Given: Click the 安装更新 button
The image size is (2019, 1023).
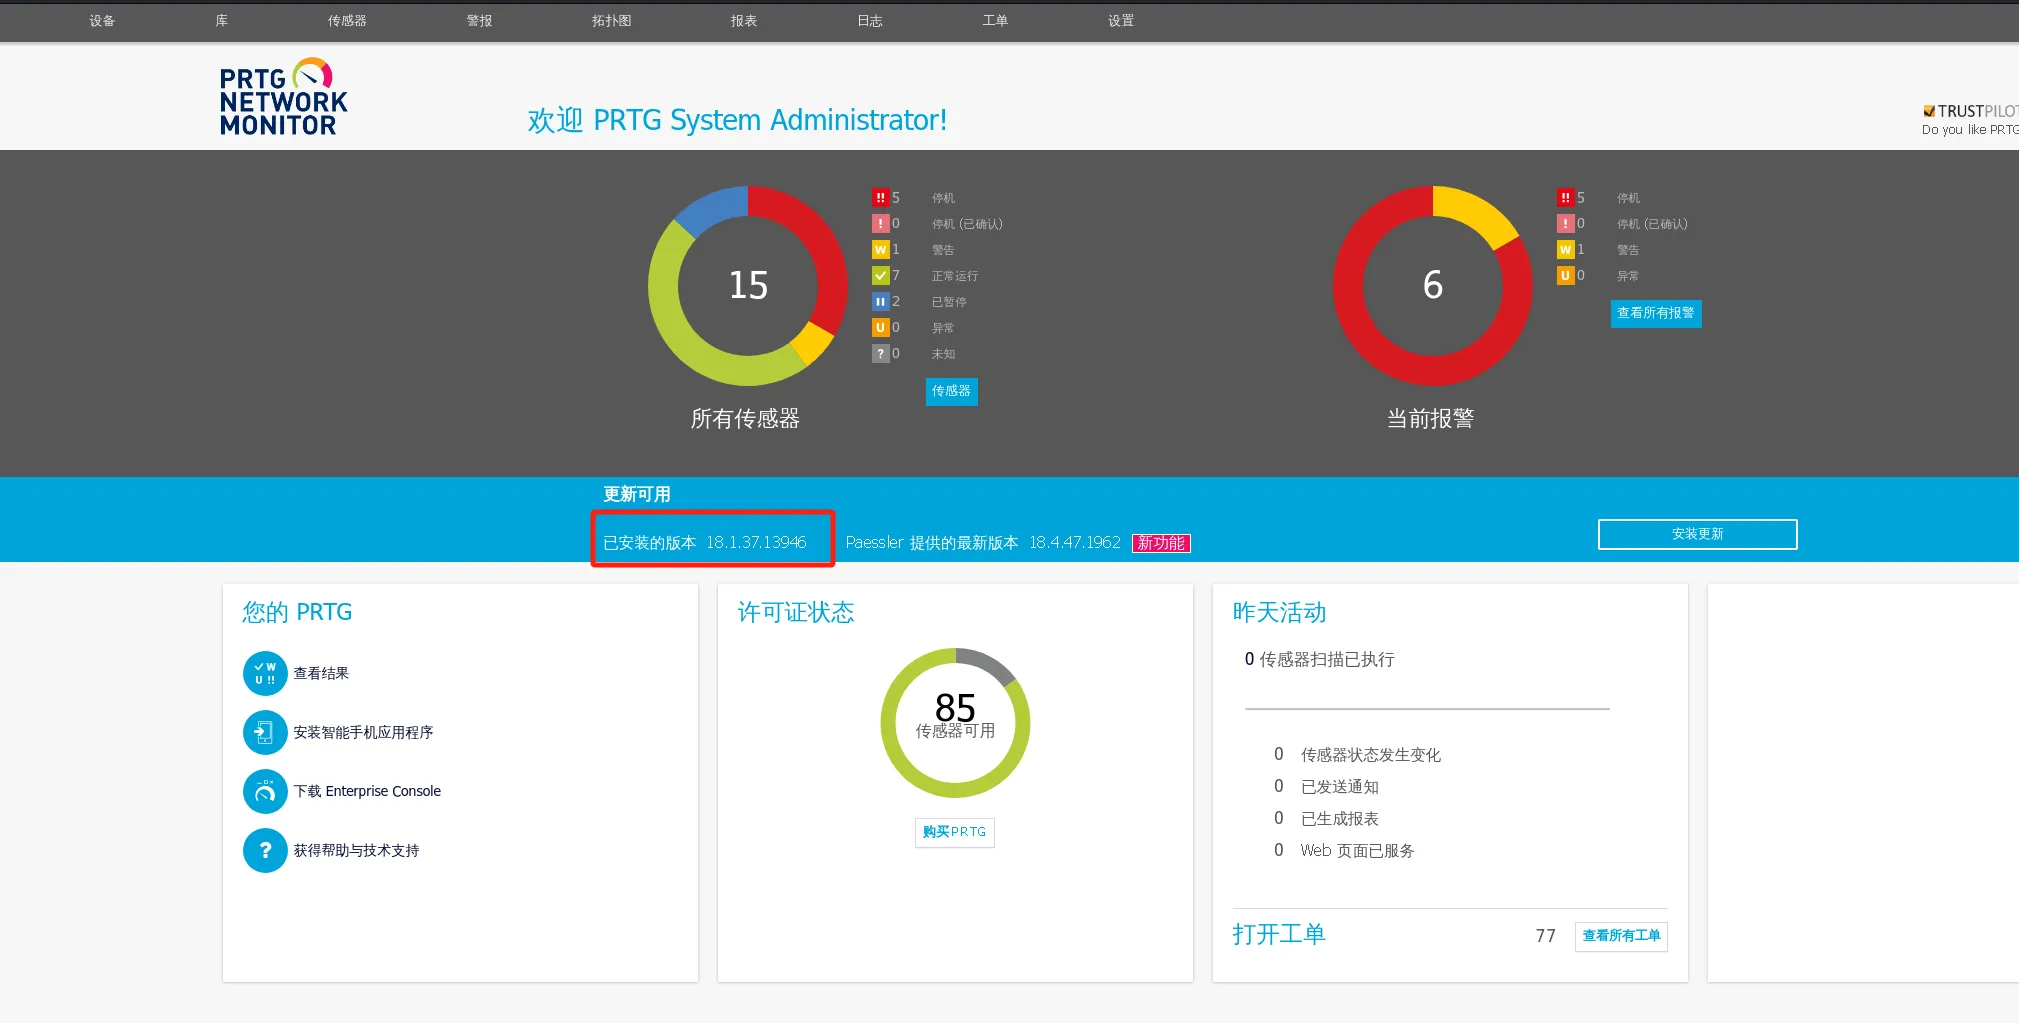Looking at the screenshot, I should pyautogui.click(x=1697, y=534).
